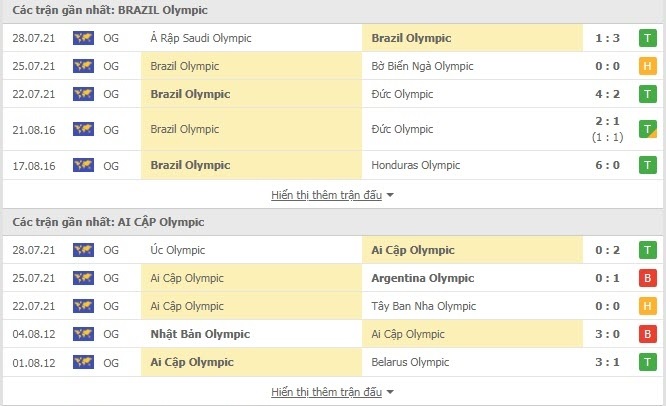Screen dimensions: 666x406
Task: Click the 4 : 2 score of Brazil vs Đức
Action: (607, 94)
